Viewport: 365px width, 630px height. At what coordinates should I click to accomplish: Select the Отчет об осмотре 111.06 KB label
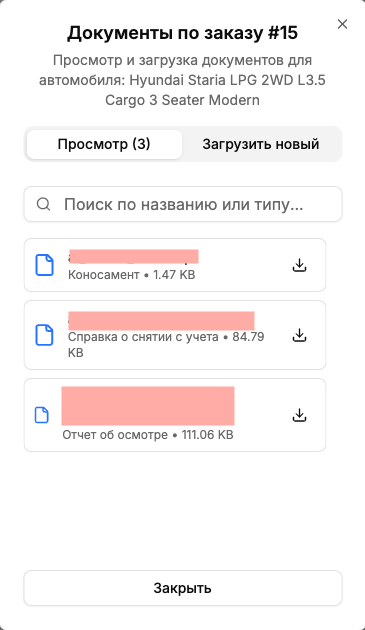tap(148, 435)
